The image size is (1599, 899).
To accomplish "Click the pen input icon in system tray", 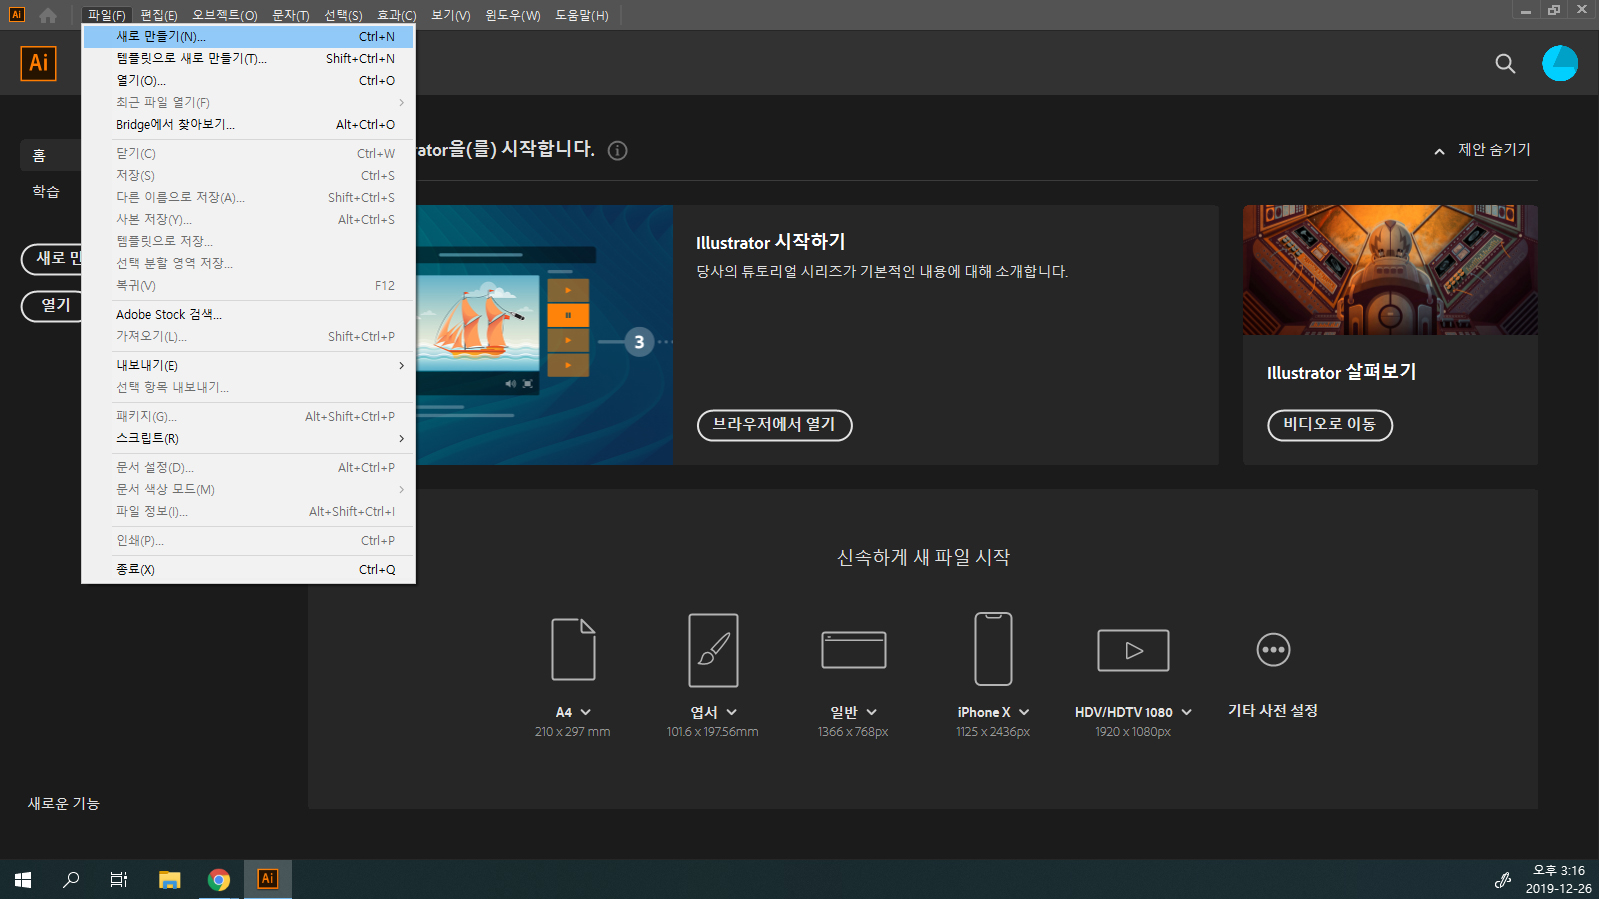I will pyautogui.click(x=1502, y=880).
